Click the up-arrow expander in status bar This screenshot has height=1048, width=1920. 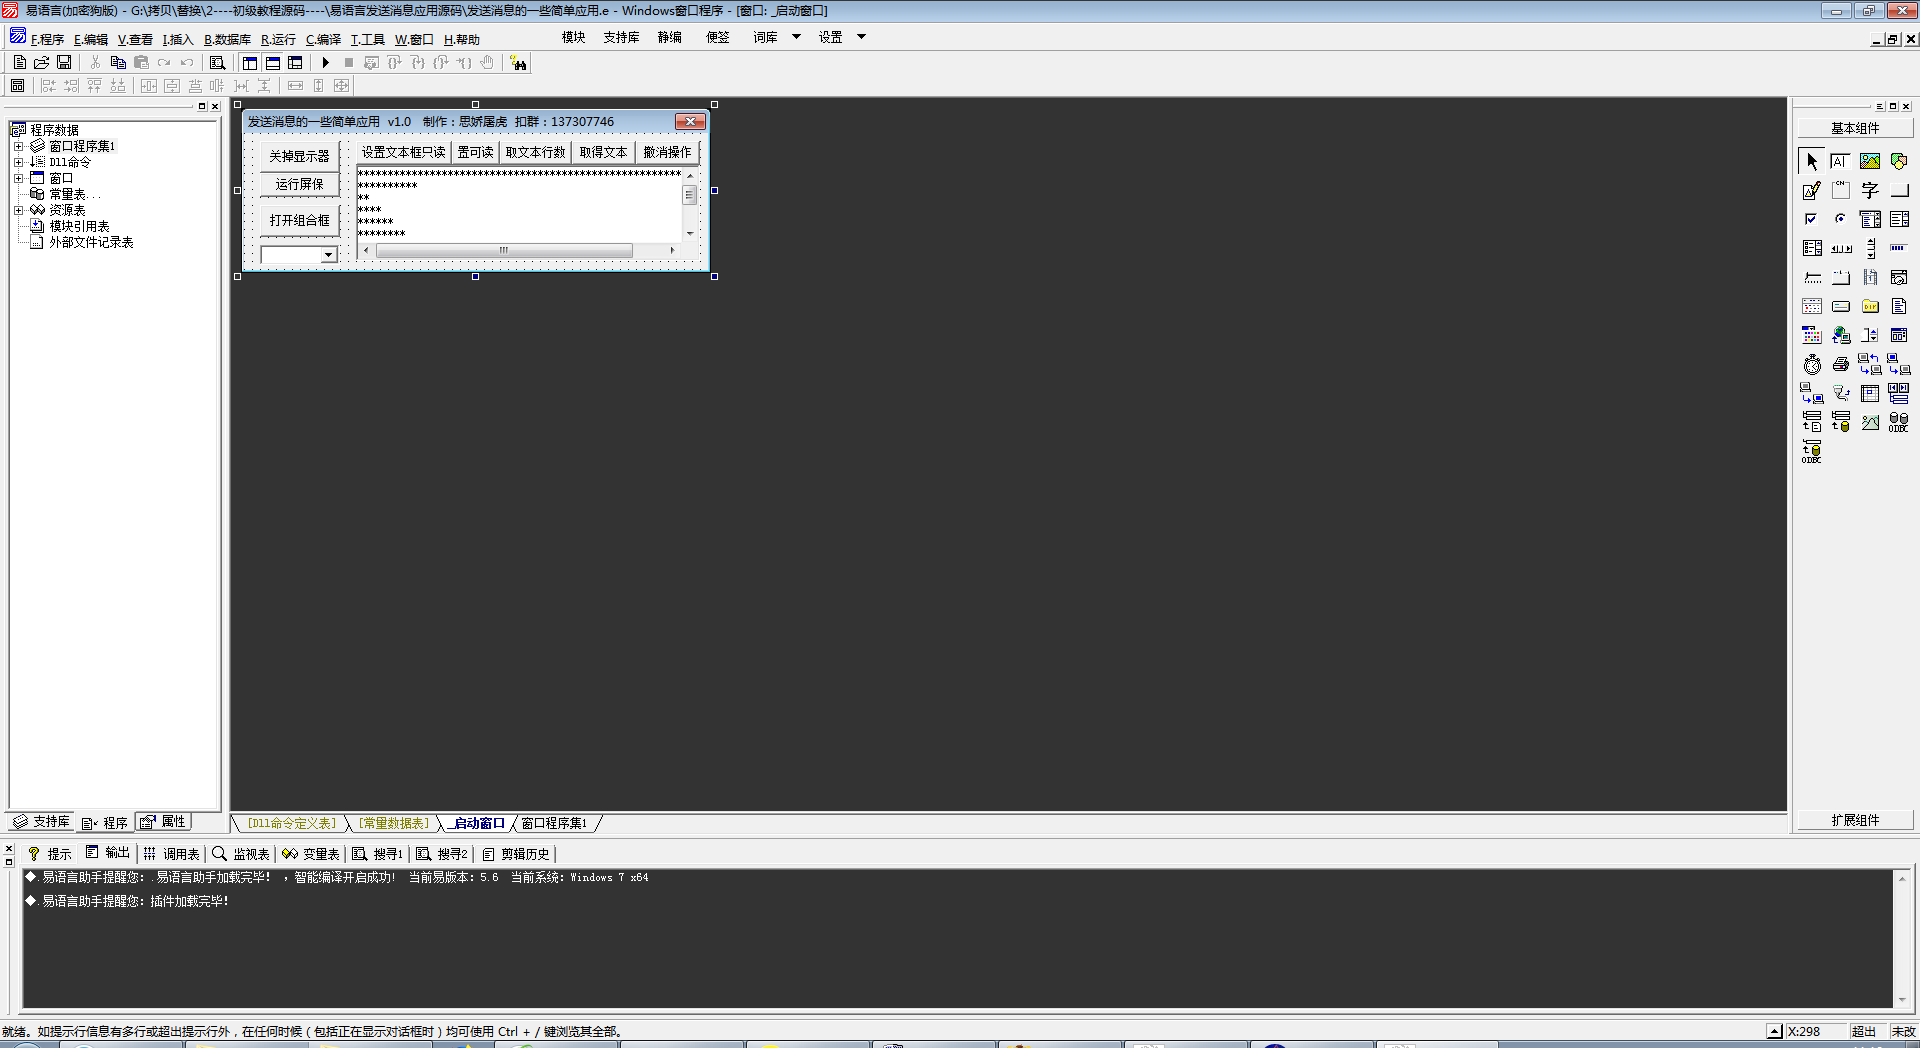1774,1031
